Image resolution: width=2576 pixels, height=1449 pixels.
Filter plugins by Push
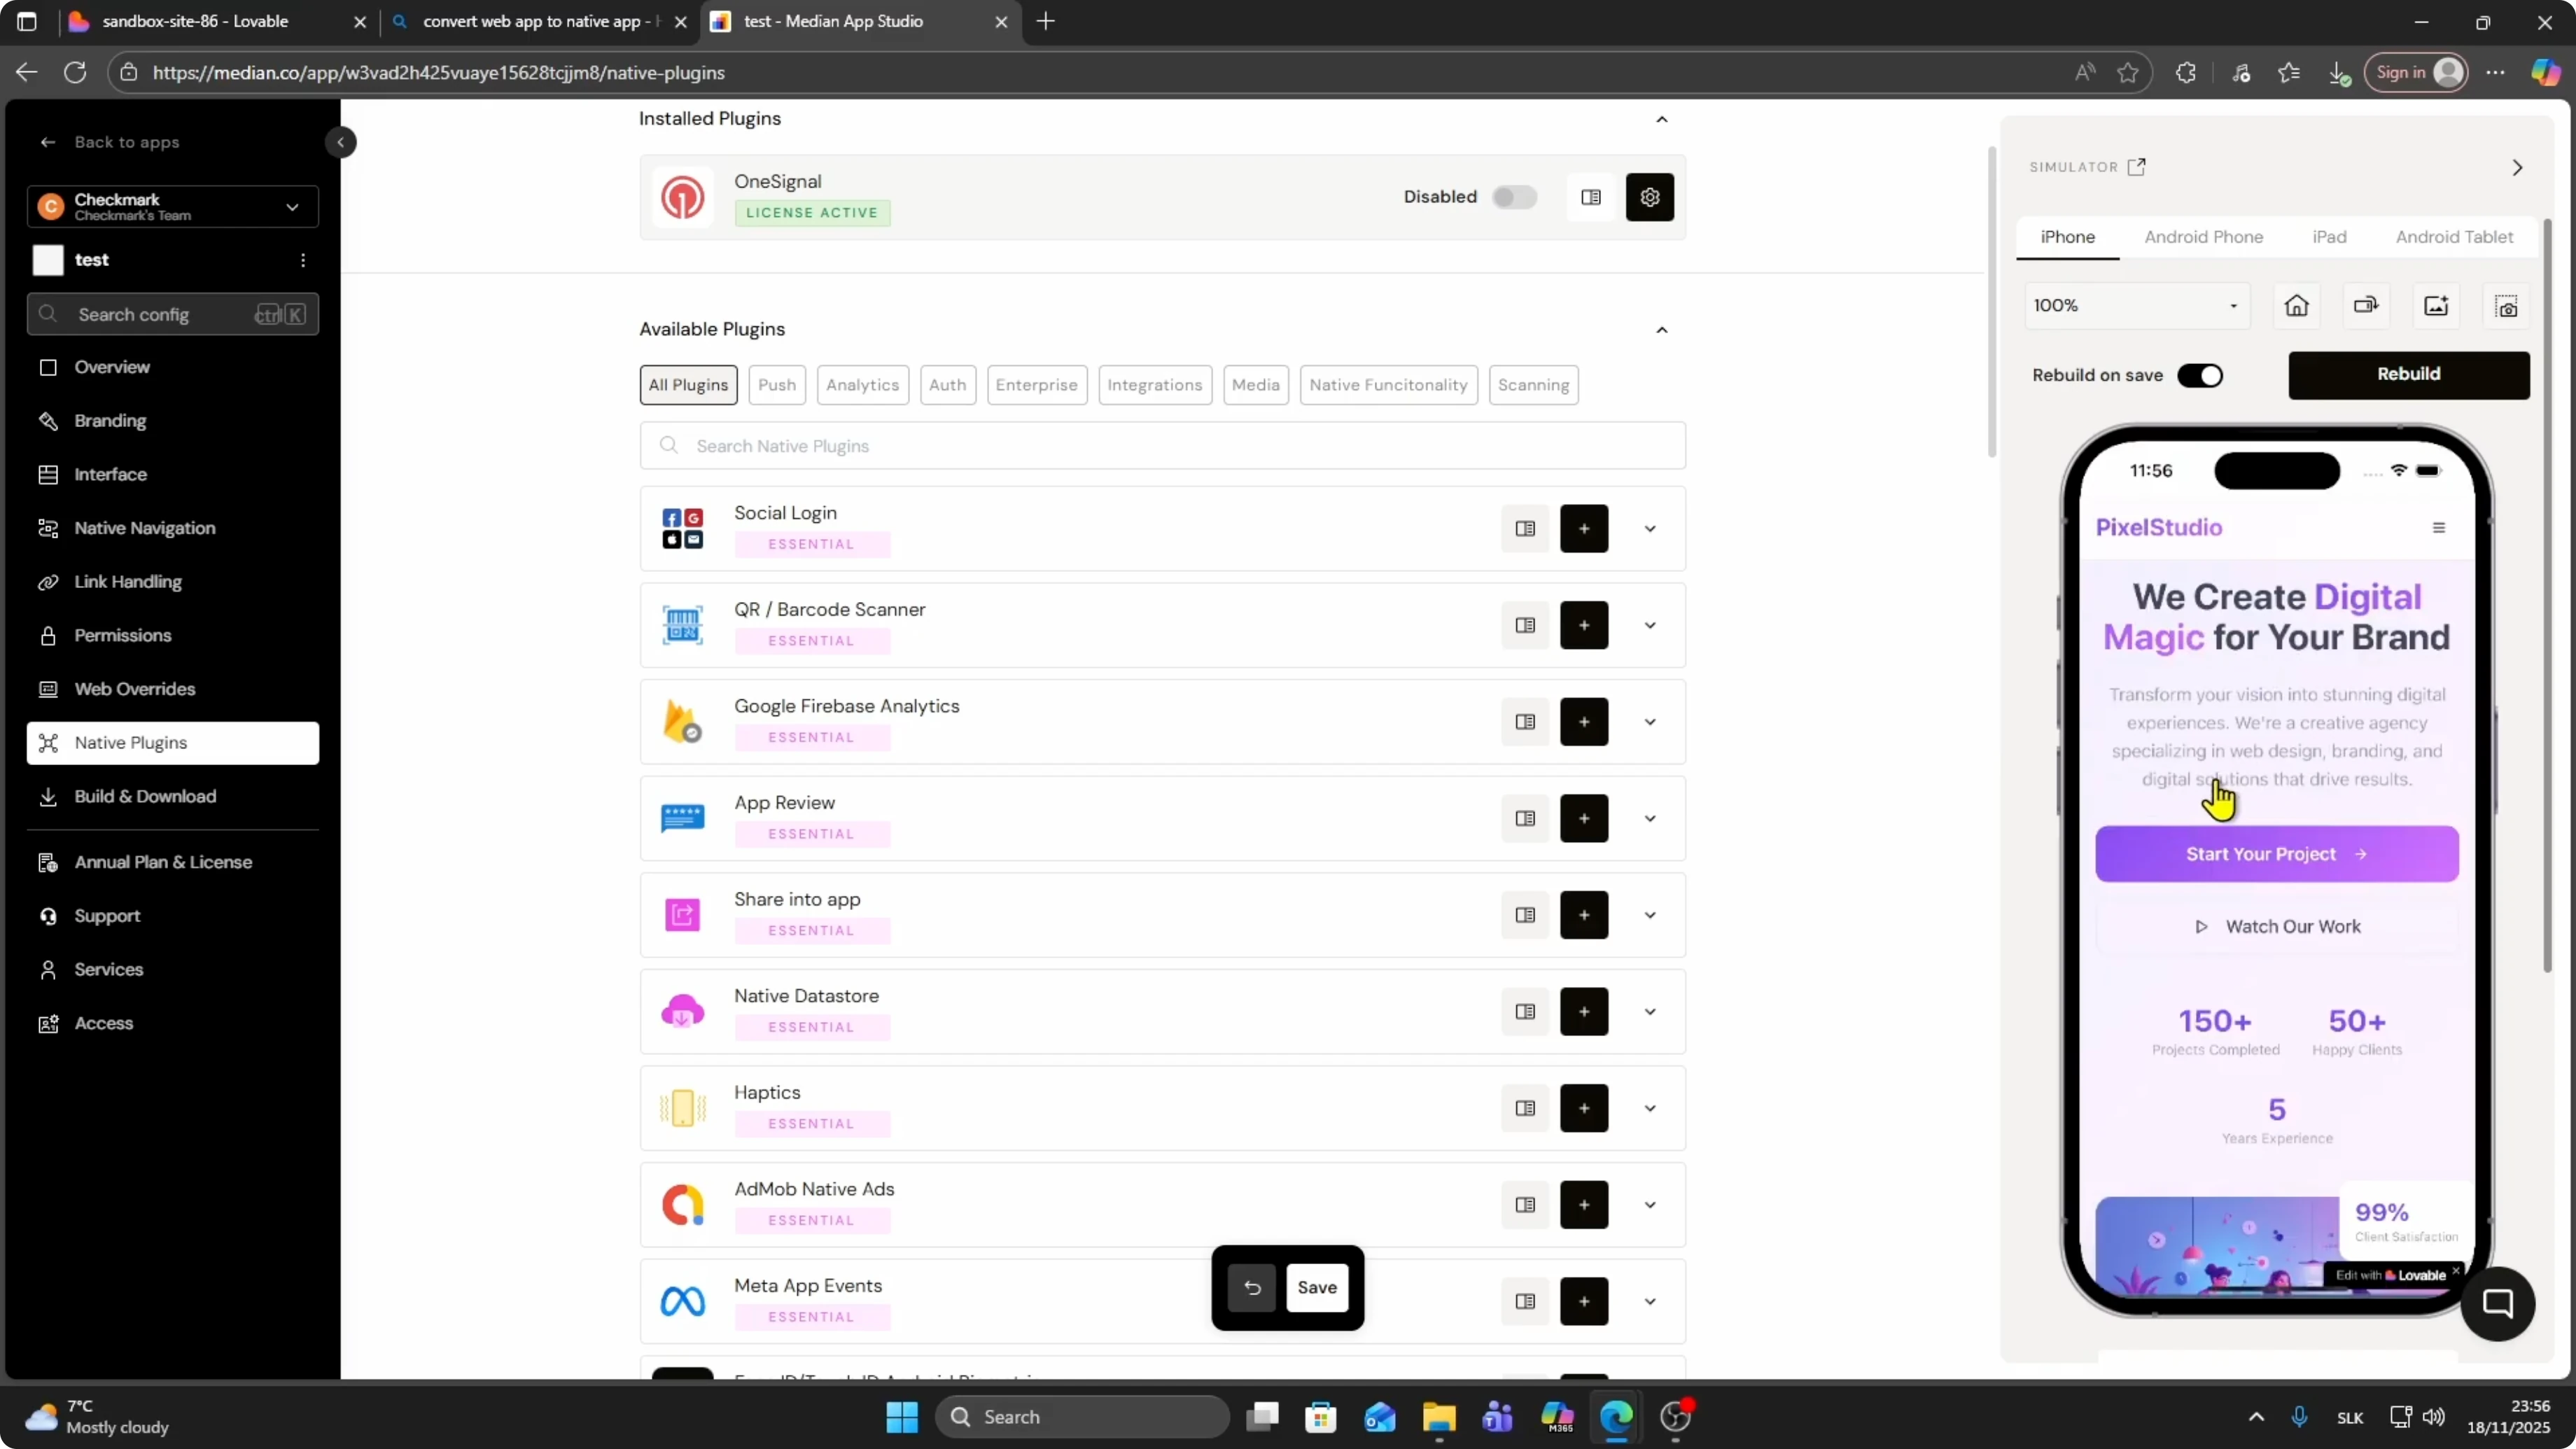[777, 385]
